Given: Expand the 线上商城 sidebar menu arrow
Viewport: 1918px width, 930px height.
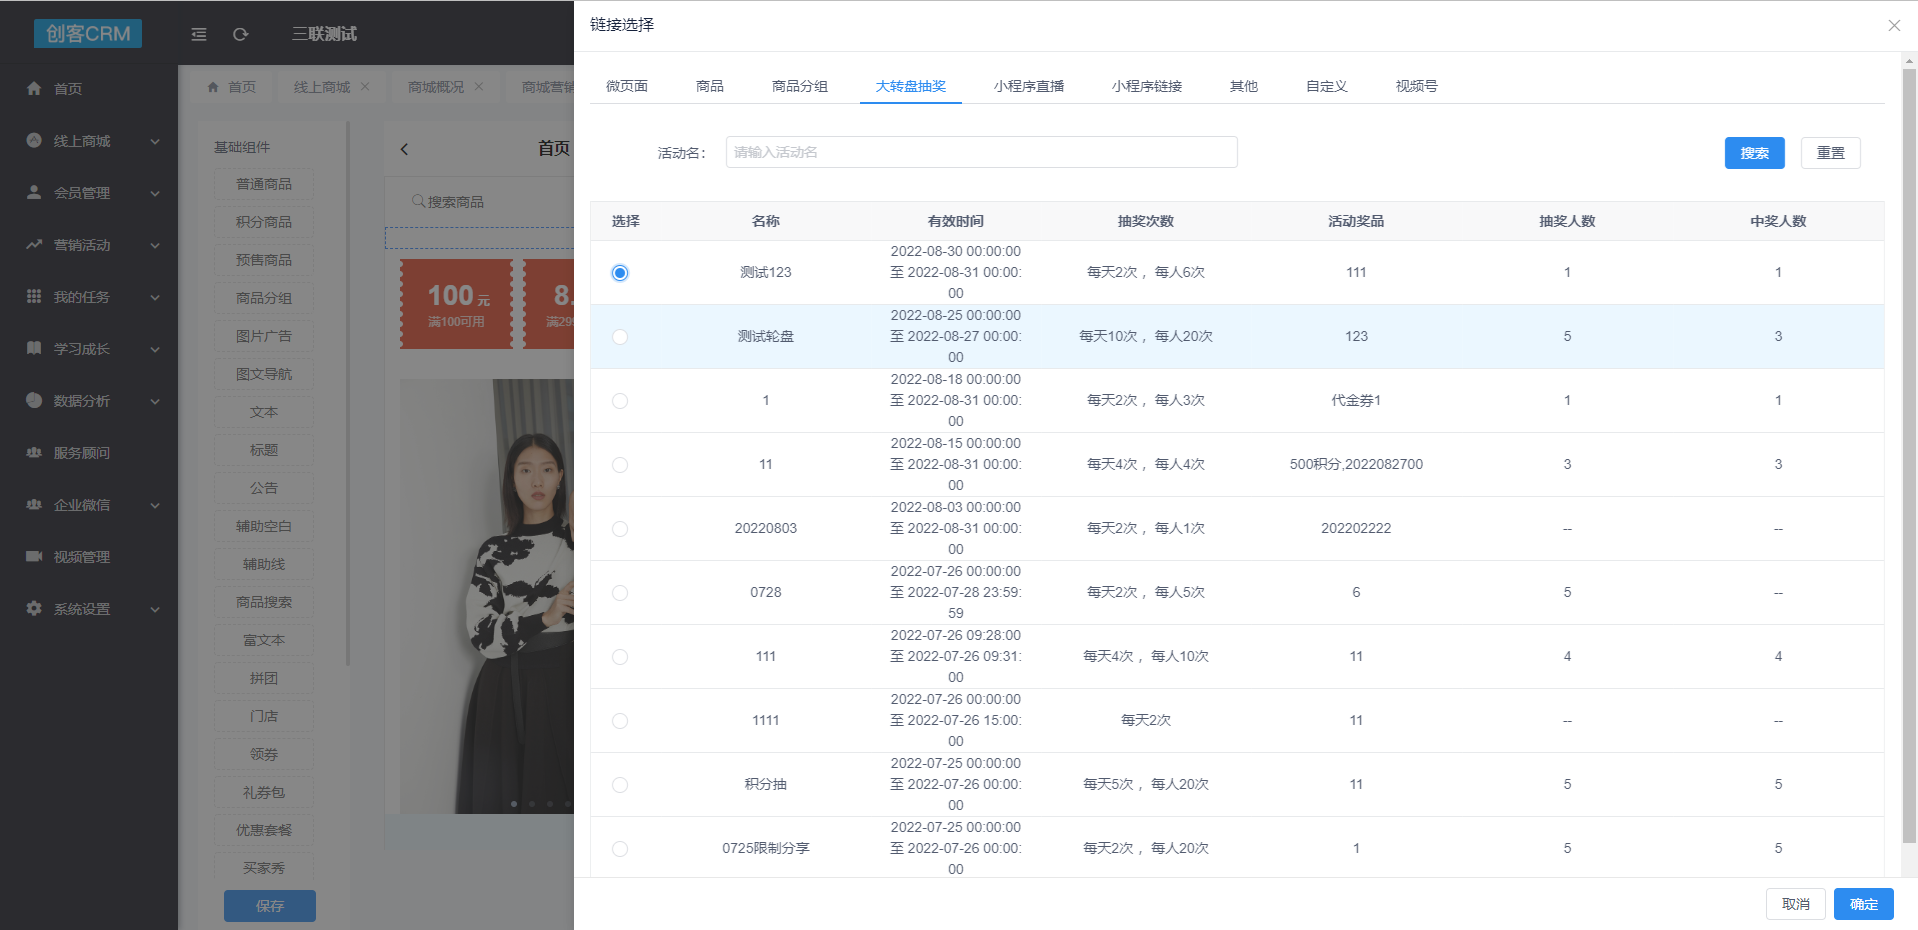Looking at the screenshot, I should pos(155,141).
